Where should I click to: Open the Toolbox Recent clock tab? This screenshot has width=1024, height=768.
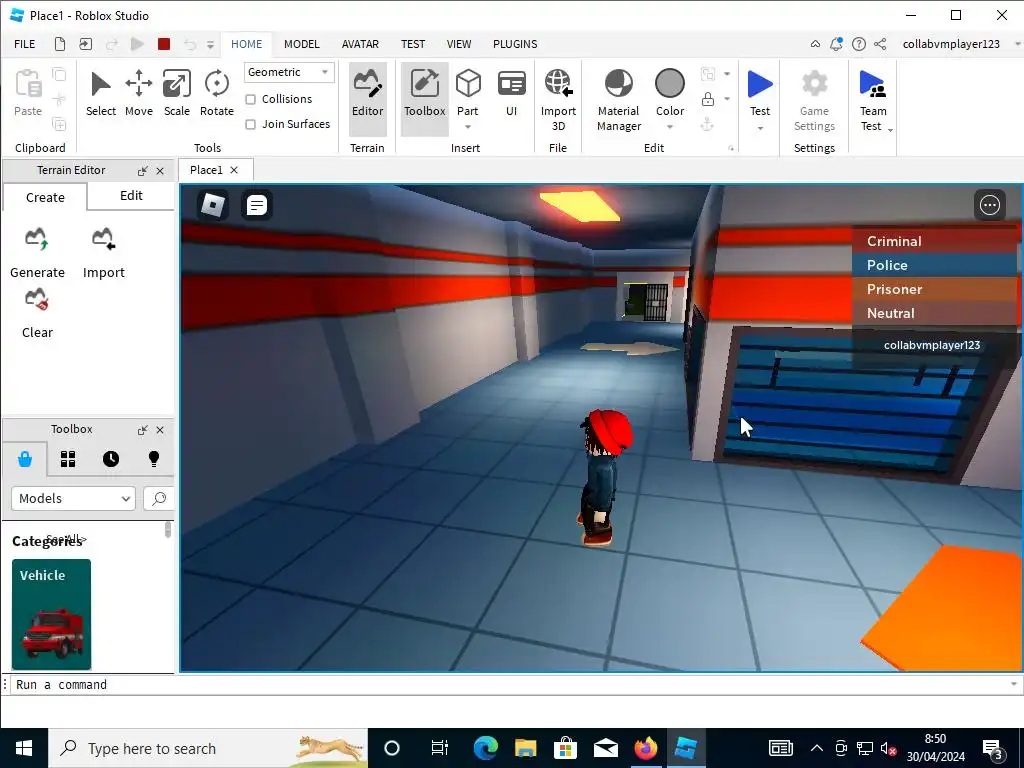coord(111,459)
